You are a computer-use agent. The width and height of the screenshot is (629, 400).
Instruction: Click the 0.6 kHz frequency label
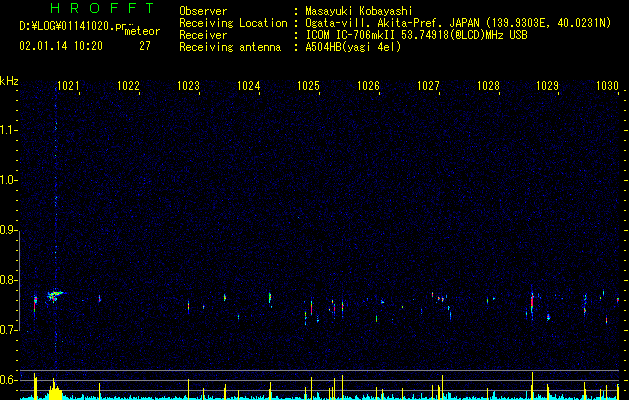tap(8, 380)
